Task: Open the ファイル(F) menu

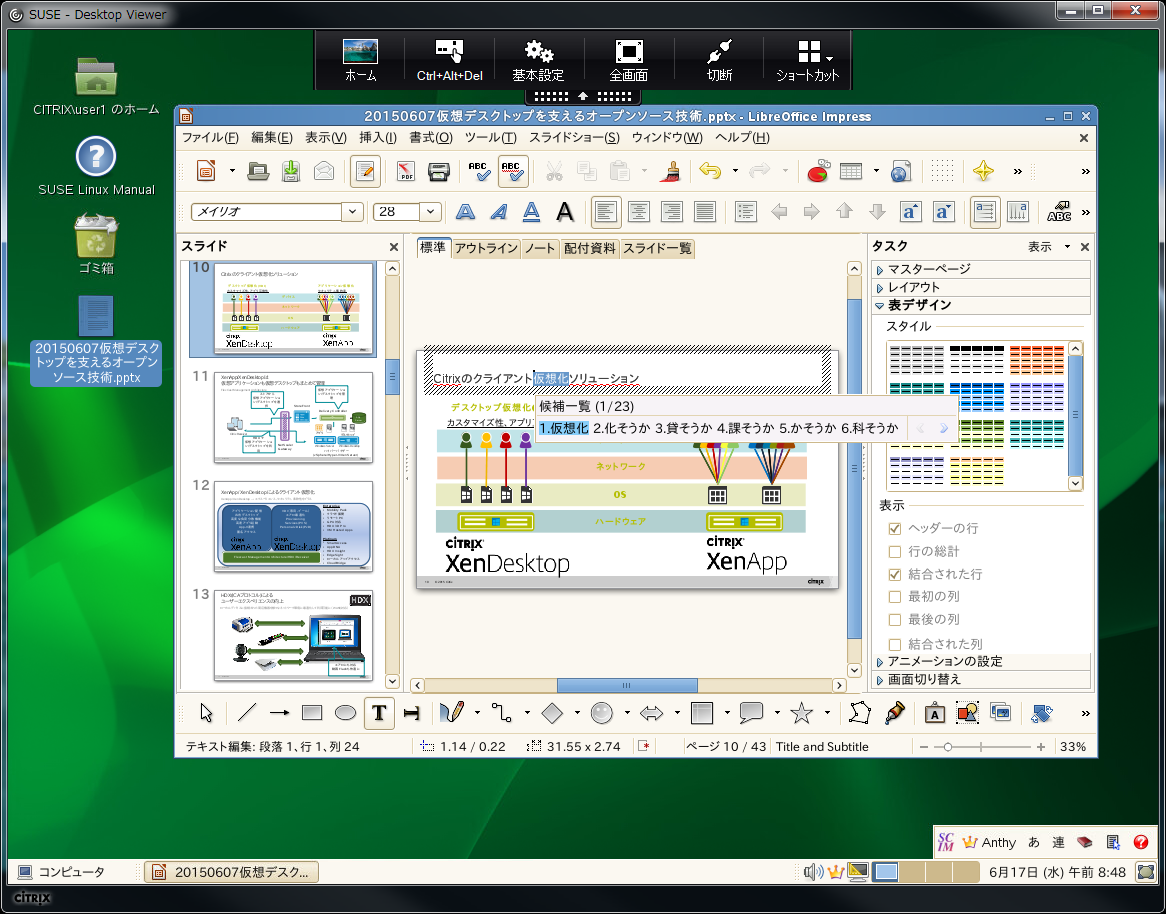Action: coord(210,138)
